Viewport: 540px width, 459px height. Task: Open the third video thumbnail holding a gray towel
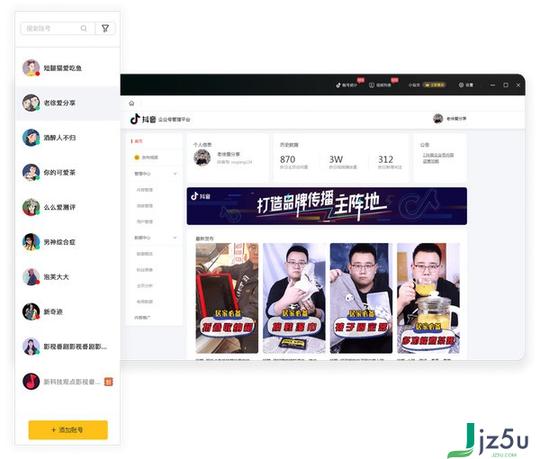click(361, 298)
